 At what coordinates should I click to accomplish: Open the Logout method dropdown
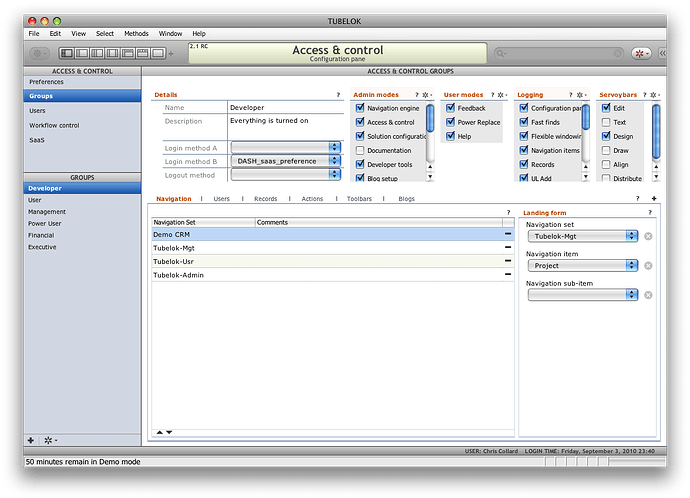click(286, 175)
